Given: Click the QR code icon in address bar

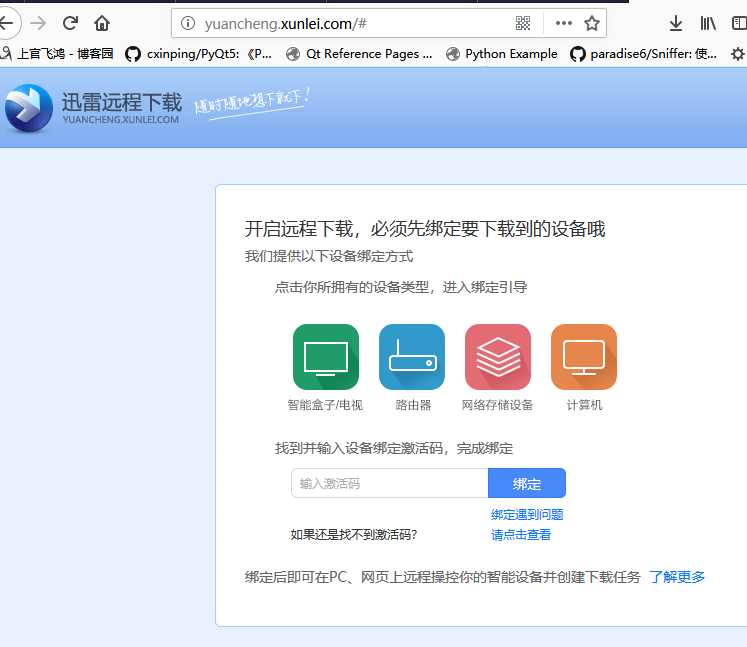Looking at the screenshot, I should tap(523, 23).
